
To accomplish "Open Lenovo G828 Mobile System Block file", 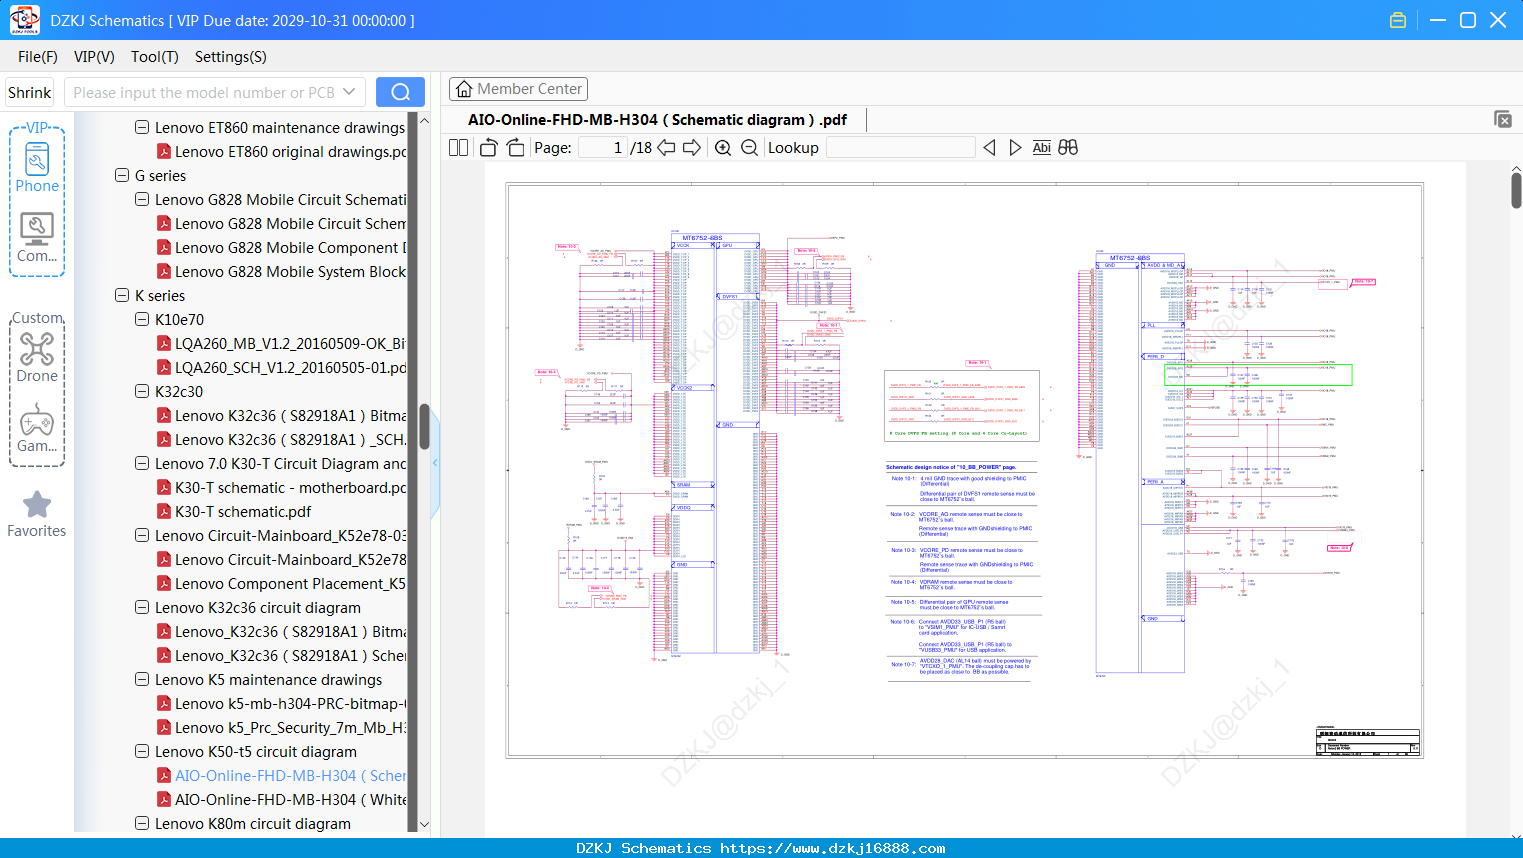I will click(282, 271).
